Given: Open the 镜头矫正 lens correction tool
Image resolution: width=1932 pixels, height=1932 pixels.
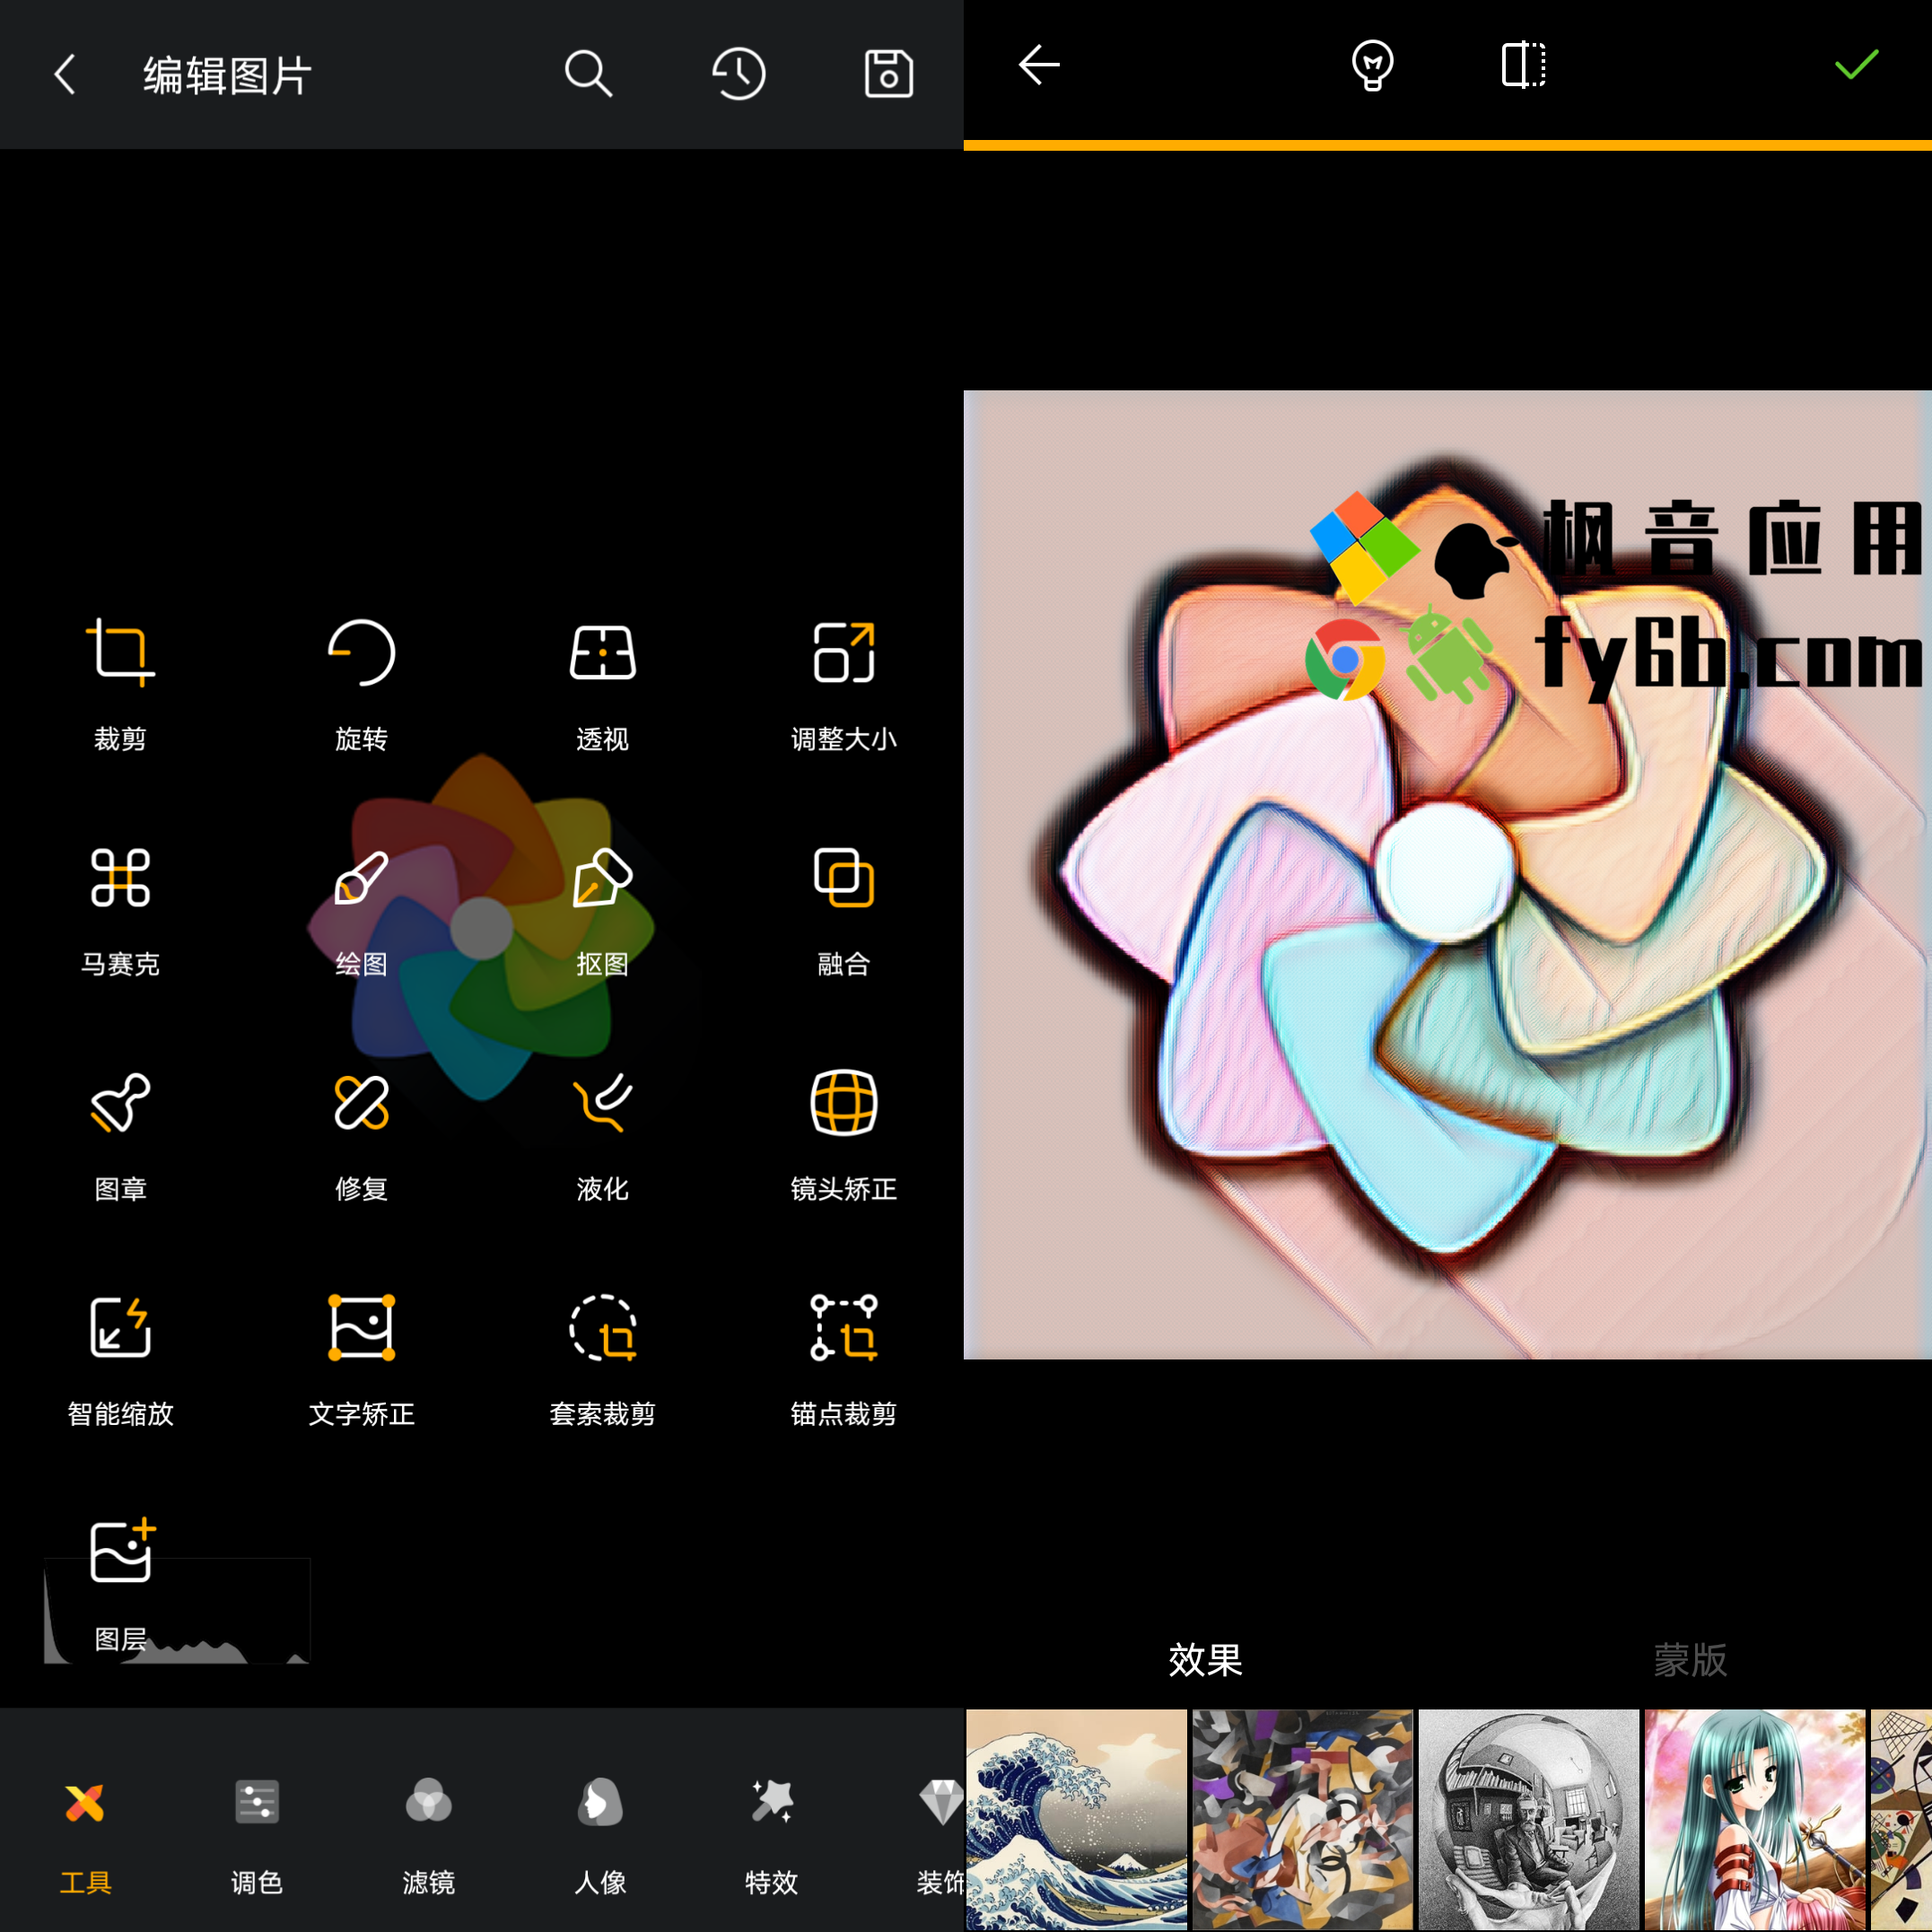Looking at the screenshot, I should coord(844,1136).
